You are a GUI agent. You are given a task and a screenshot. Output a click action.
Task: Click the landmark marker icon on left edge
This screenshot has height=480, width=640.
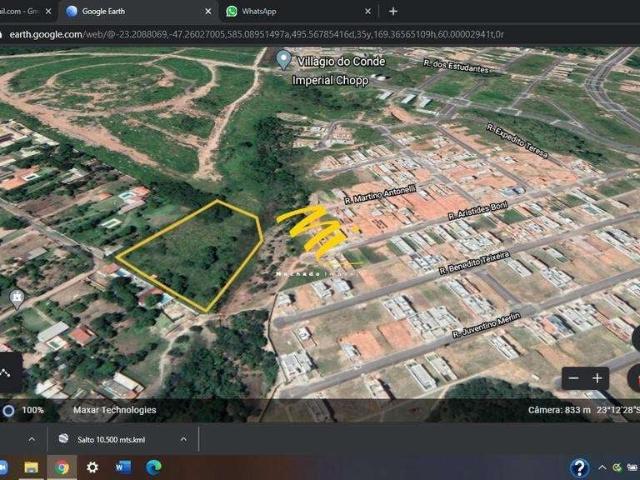click(16, 297)
